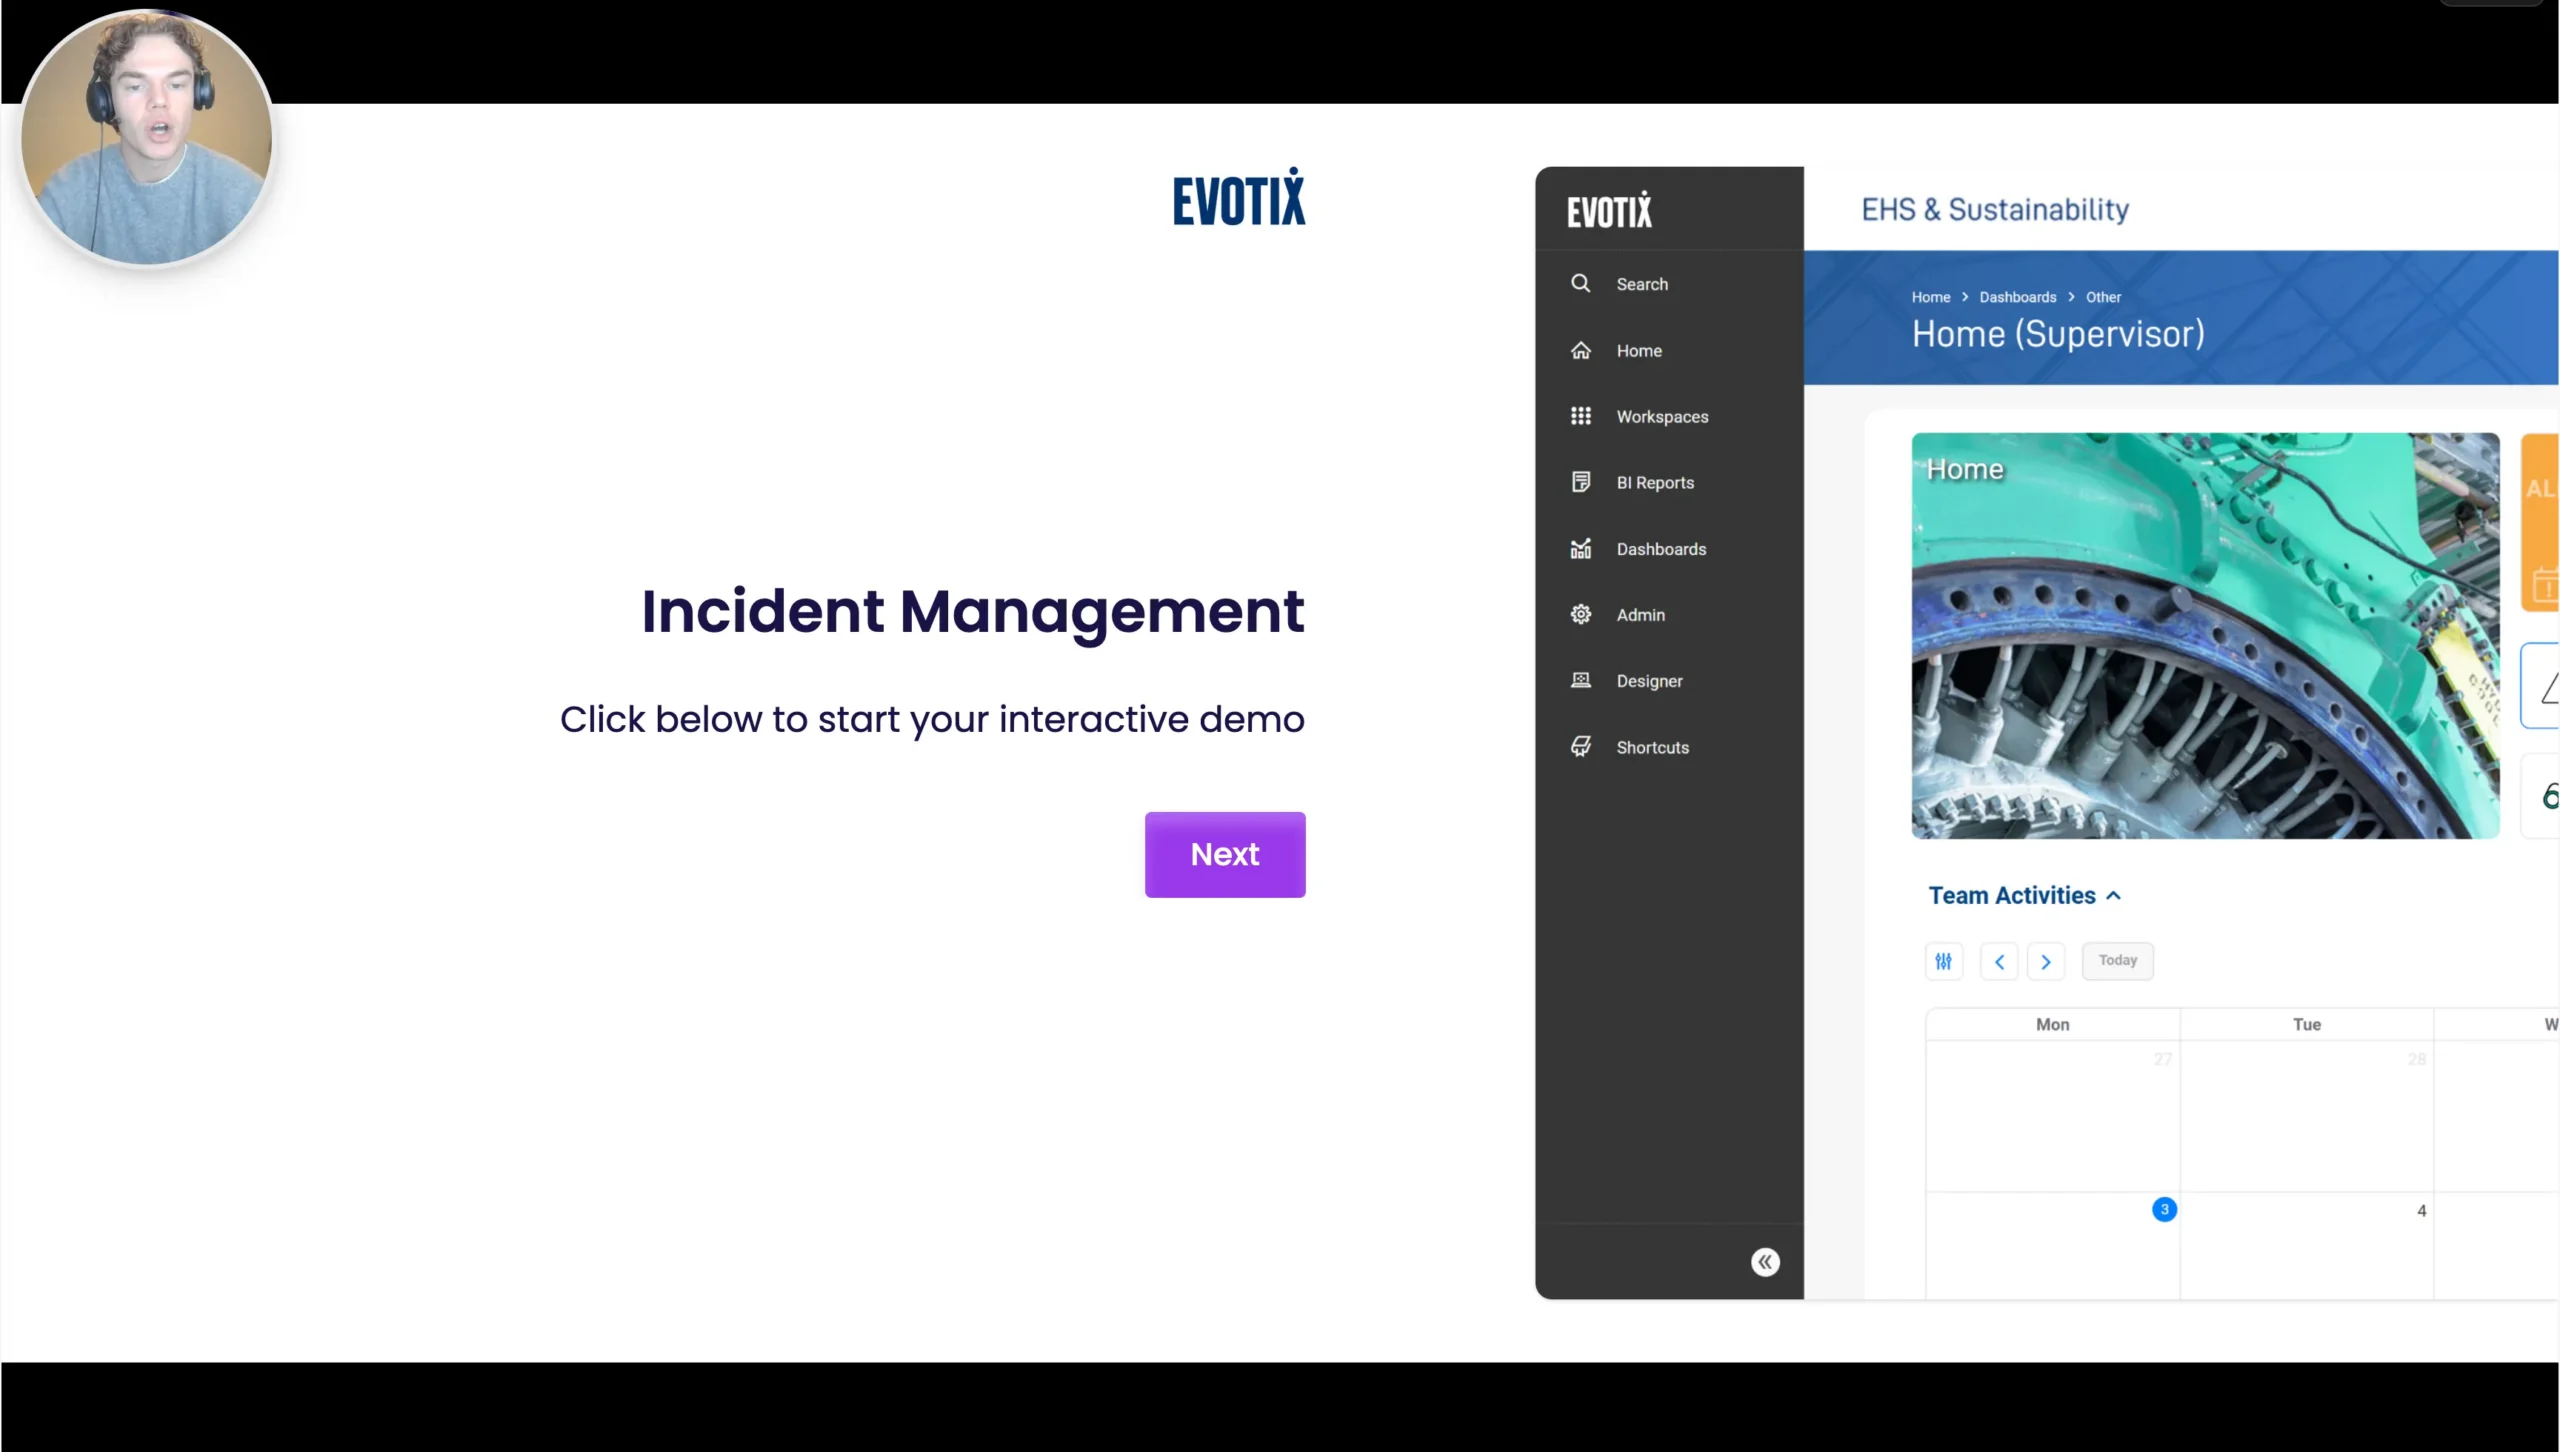This screenshot has height=1452, width=2560.
Task: Open the Workspaces grid icon
Action: click(1580, 416)
